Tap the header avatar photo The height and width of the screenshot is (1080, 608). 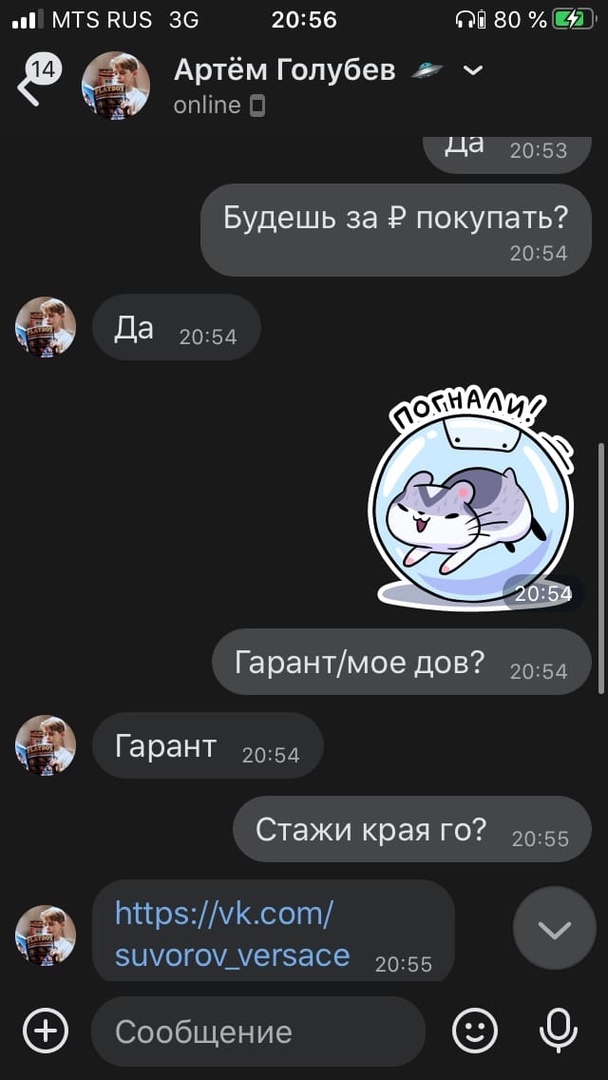(x=116, y=85)
